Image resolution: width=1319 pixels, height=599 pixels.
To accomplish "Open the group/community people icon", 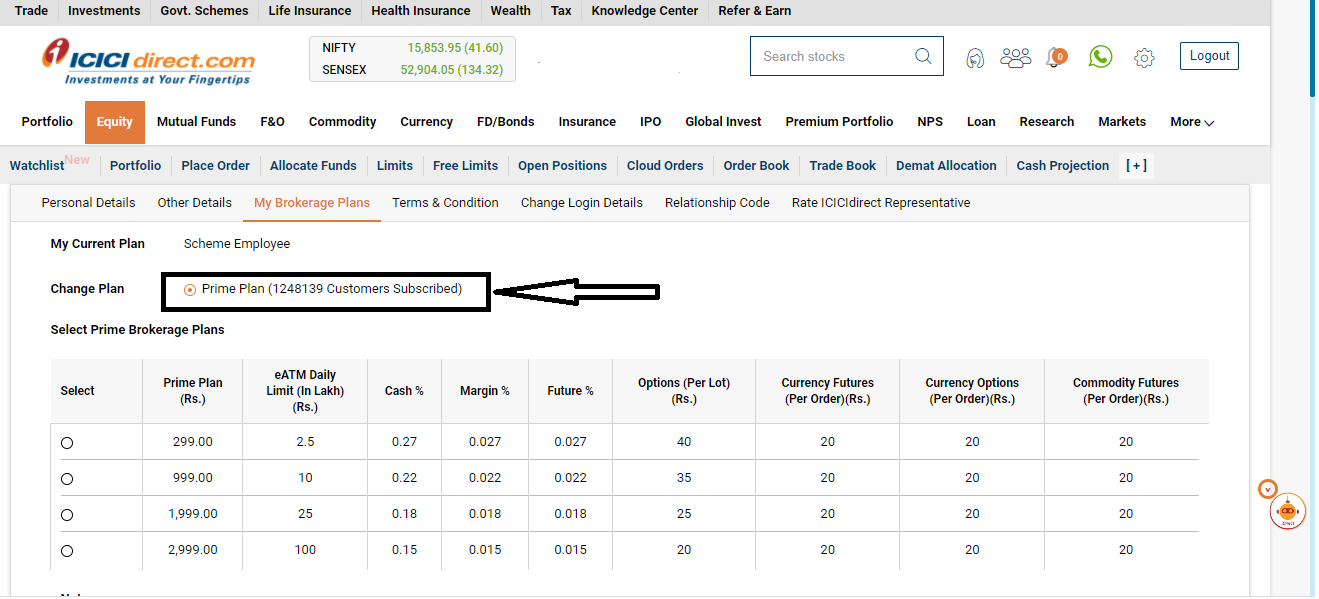I will point(1015,58).
